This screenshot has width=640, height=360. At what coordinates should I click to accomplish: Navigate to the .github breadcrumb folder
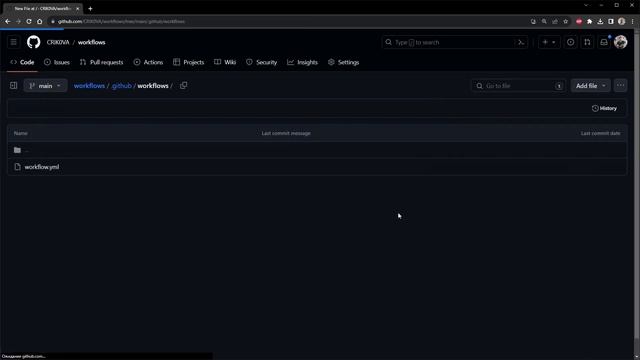pos(122,86)
